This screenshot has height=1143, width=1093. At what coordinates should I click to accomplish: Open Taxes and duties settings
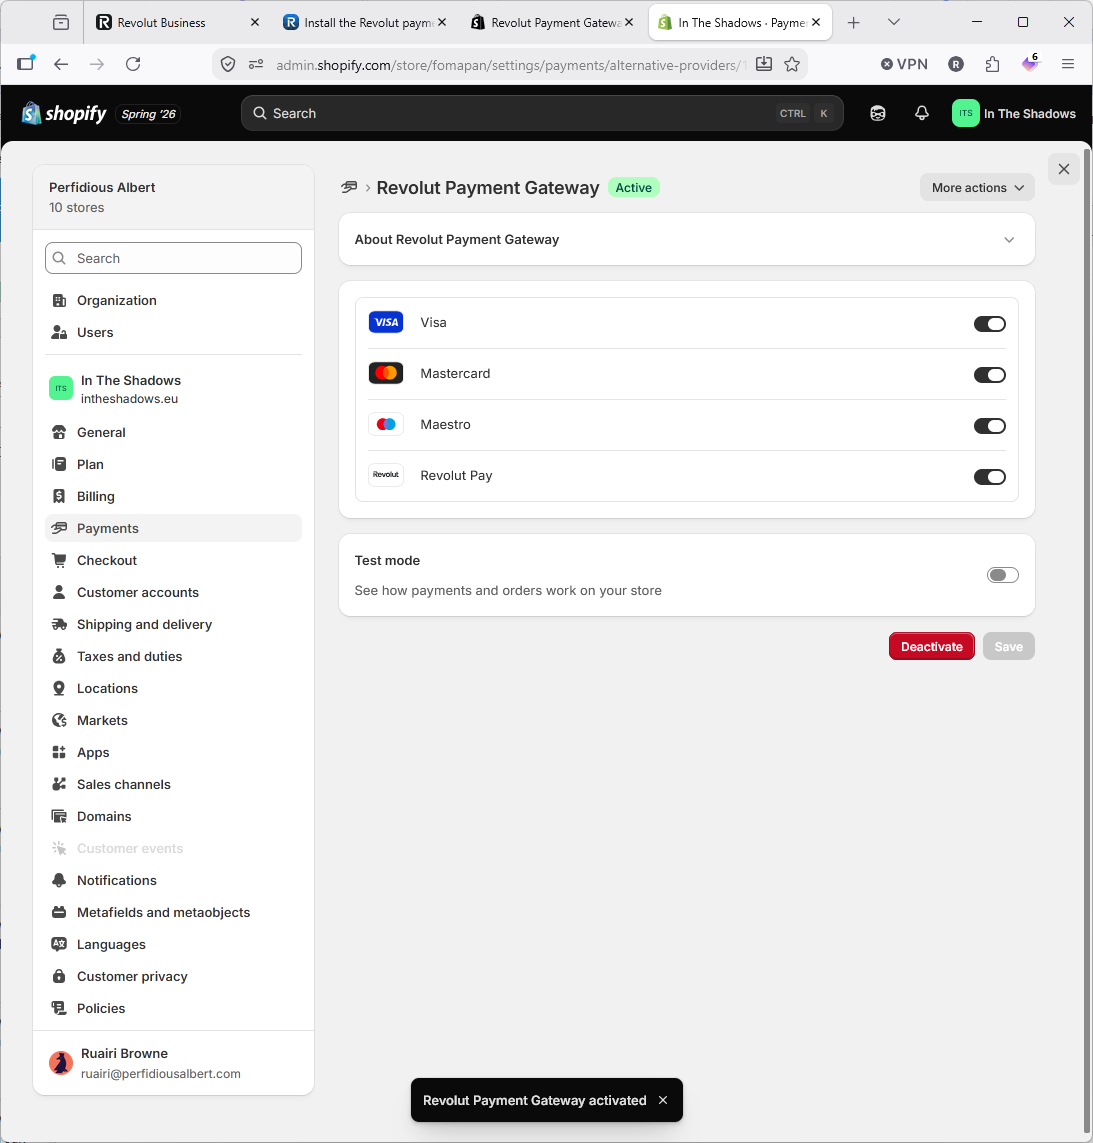tap(174, 657)
